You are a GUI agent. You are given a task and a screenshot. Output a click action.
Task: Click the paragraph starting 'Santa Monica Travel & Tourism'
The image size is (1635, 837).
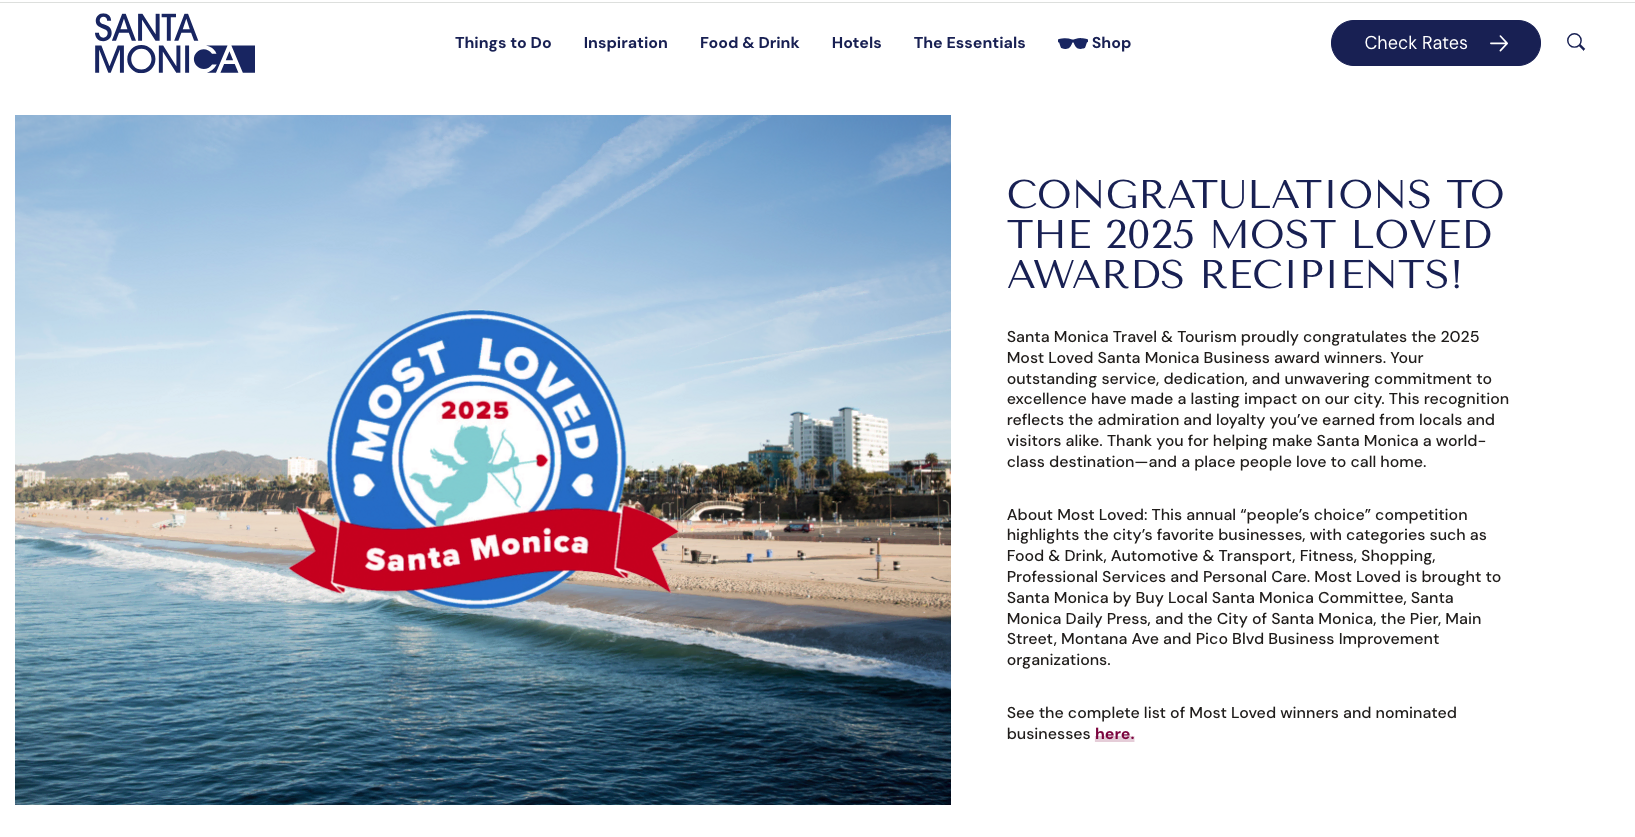pos(1258,399)
